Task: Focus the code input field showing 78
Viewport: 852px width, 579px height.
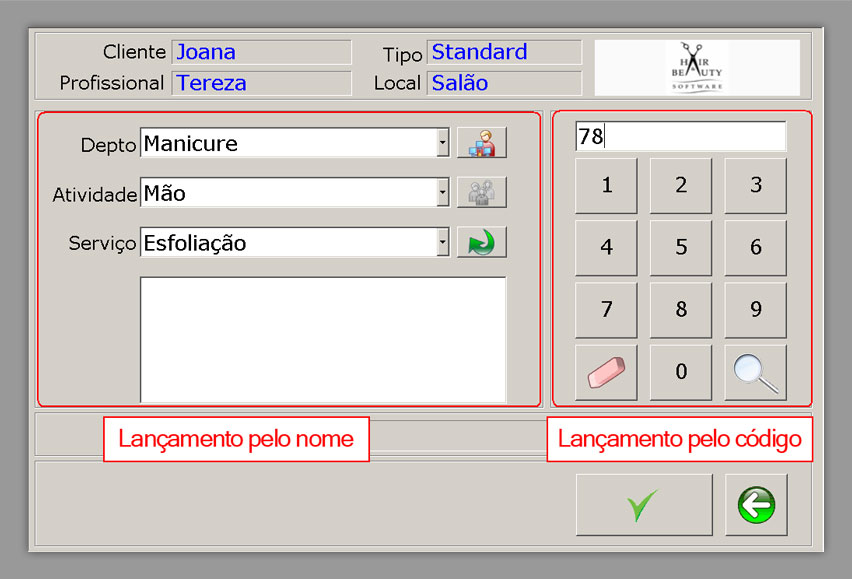Action: pos(680,136)
